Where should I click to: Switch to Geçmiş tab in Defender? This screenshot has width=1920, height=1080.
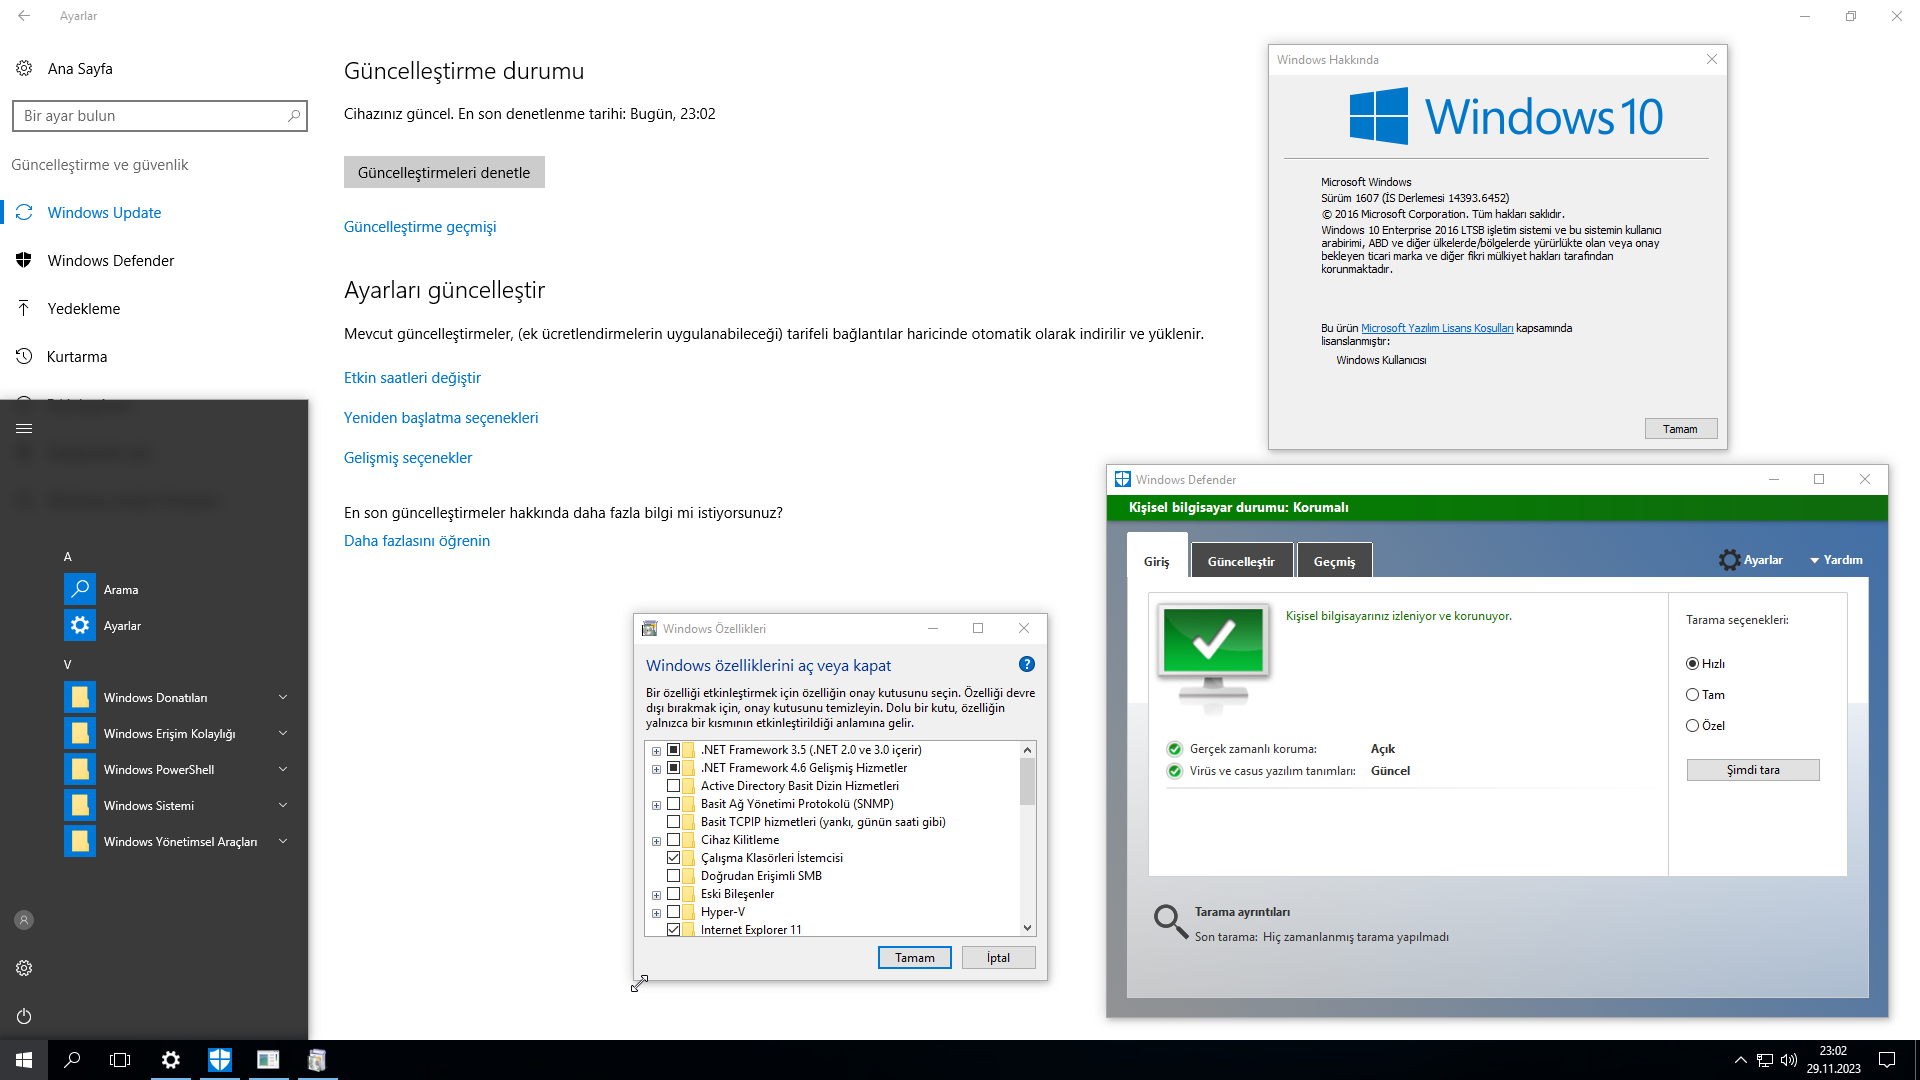pyautogui.click(x=1334, y=561)
